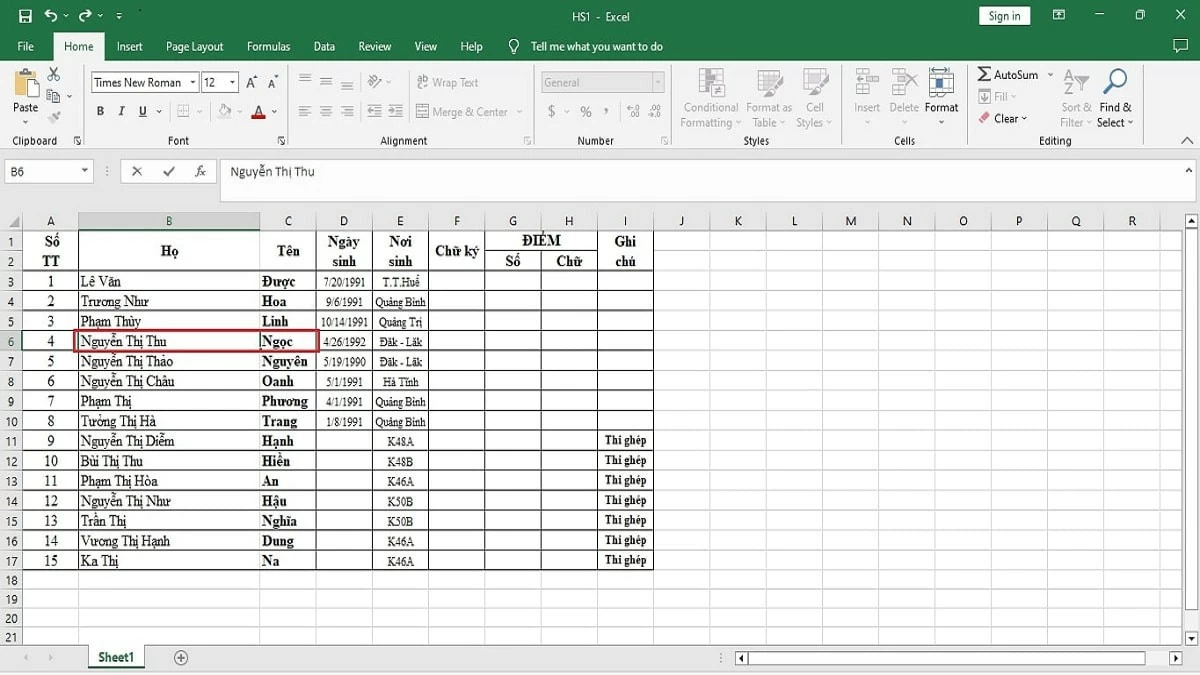Toggle italic formatting
Image resolution: width=1200 pixels, height=675 pixels.
click(120, 111)
